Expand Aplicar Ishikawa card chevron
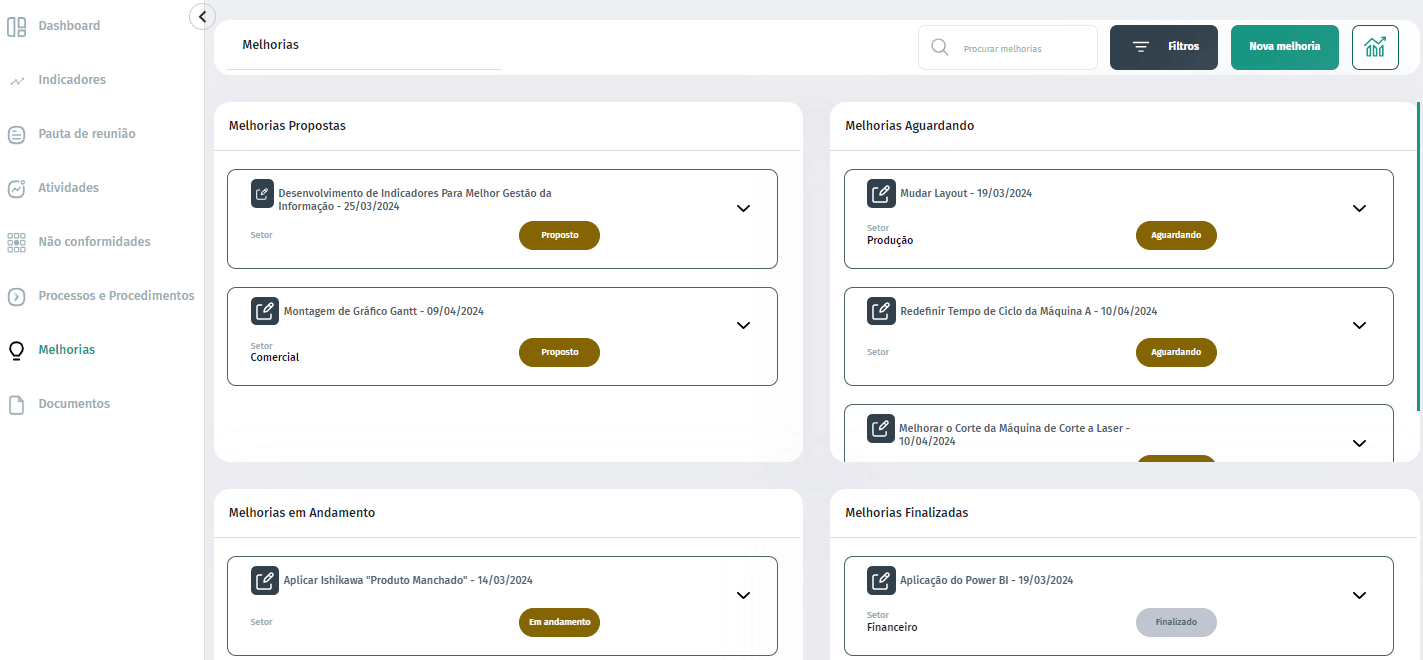The width and height of the screenshot is (1423, 660). point(743,595)
